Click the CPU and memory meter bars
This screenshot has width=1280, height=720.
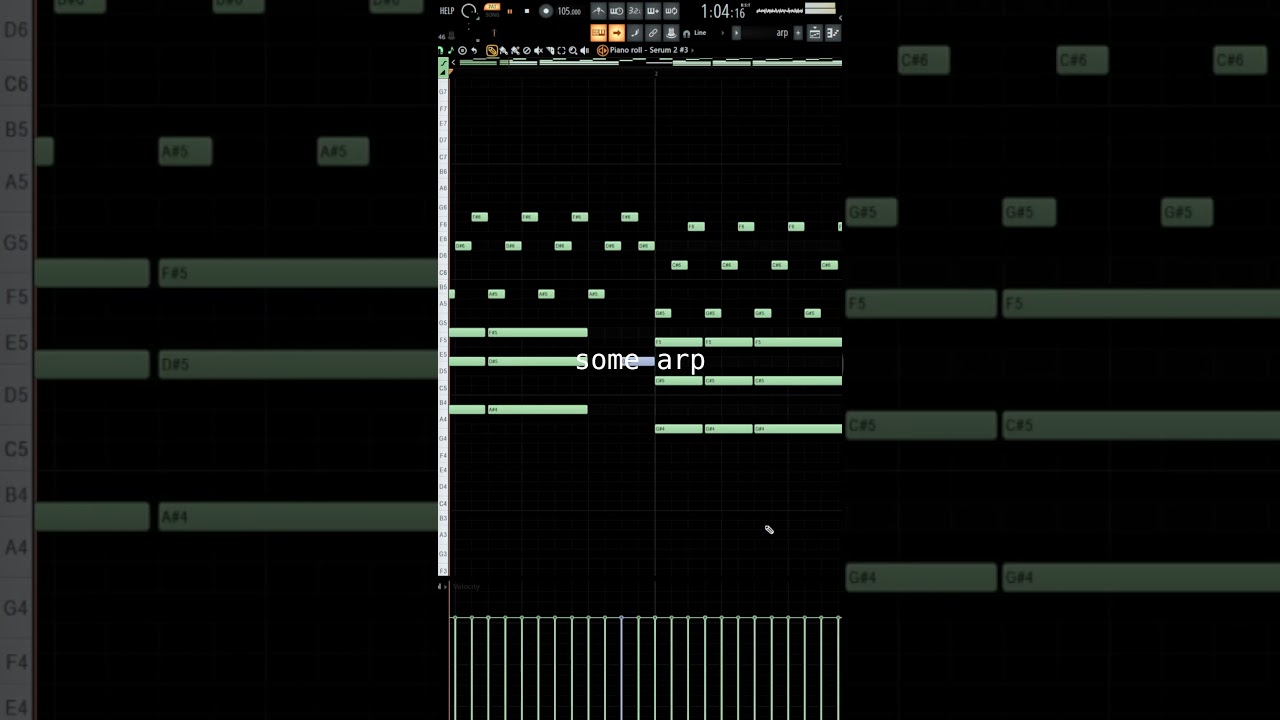pyautogui.click(x=820, y=10)
